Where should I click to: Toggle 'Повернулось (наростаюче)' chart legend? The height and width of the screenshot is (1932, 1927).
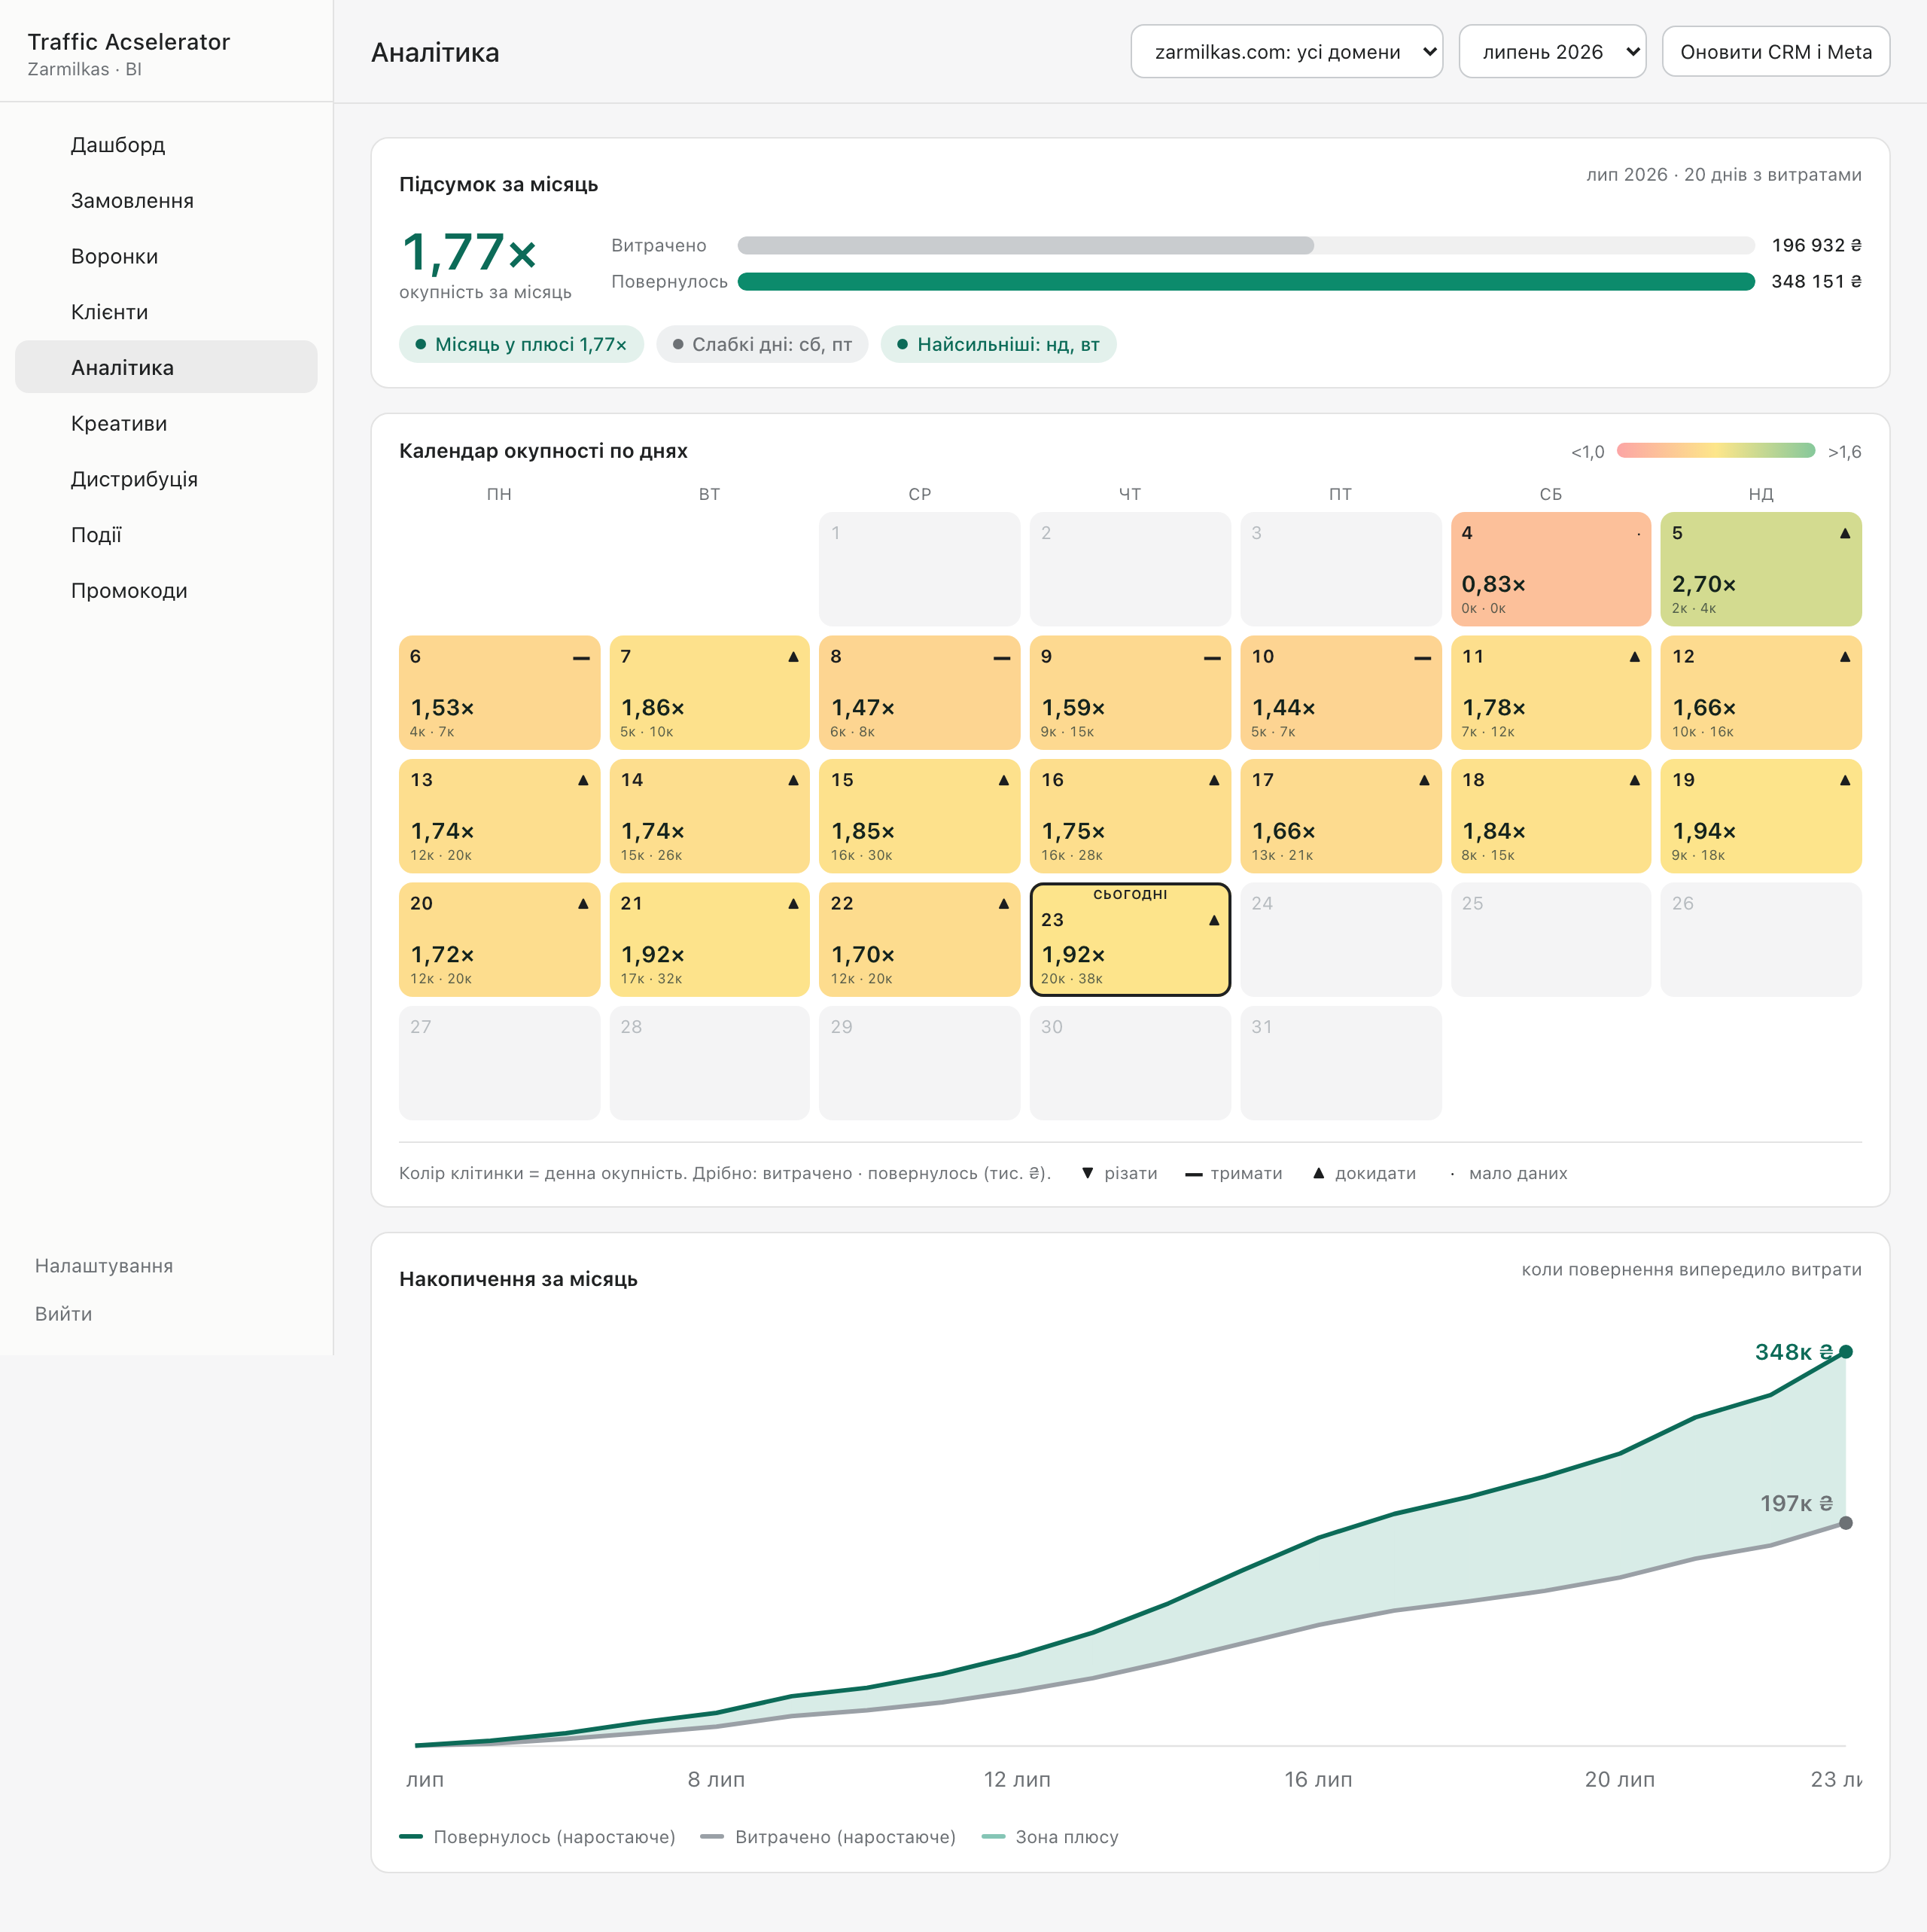point(537,1837)
